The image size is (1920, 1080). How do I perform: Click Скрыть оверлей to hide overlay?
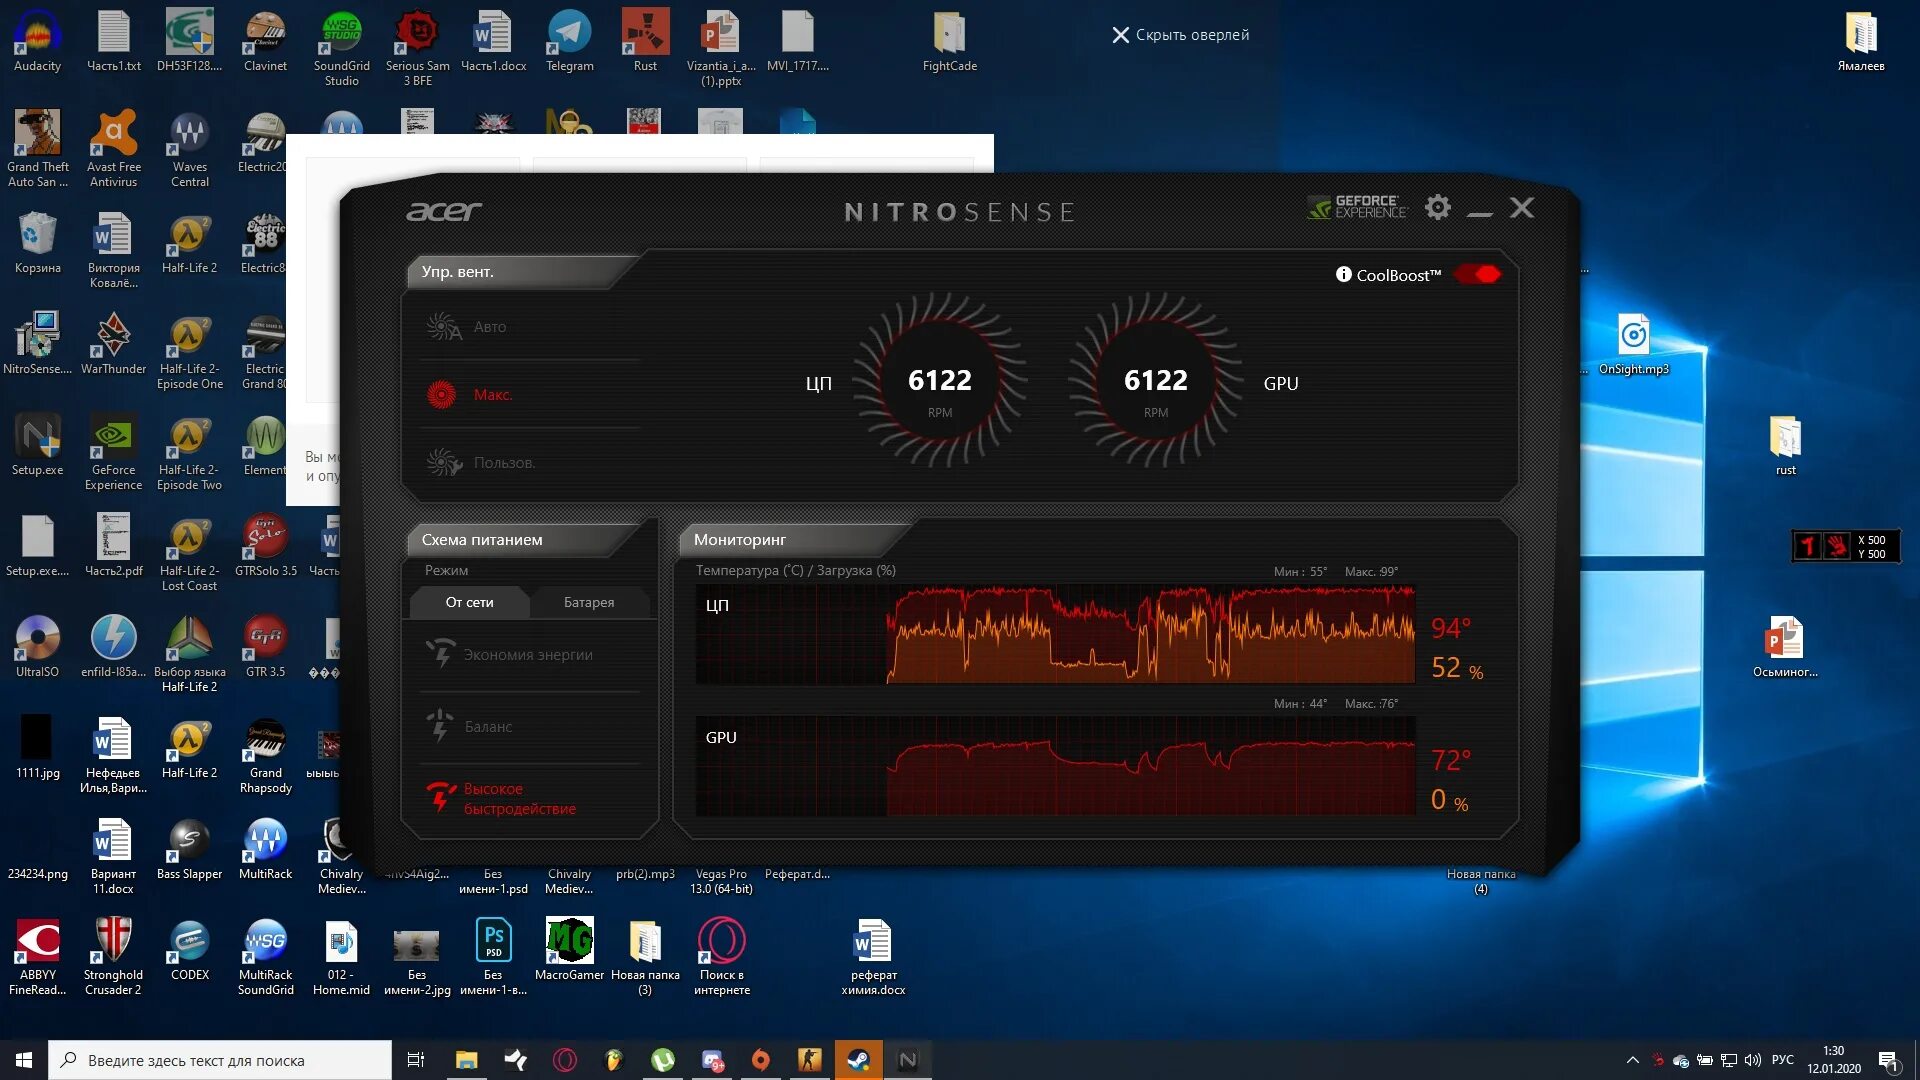[x=1181, y=35]
